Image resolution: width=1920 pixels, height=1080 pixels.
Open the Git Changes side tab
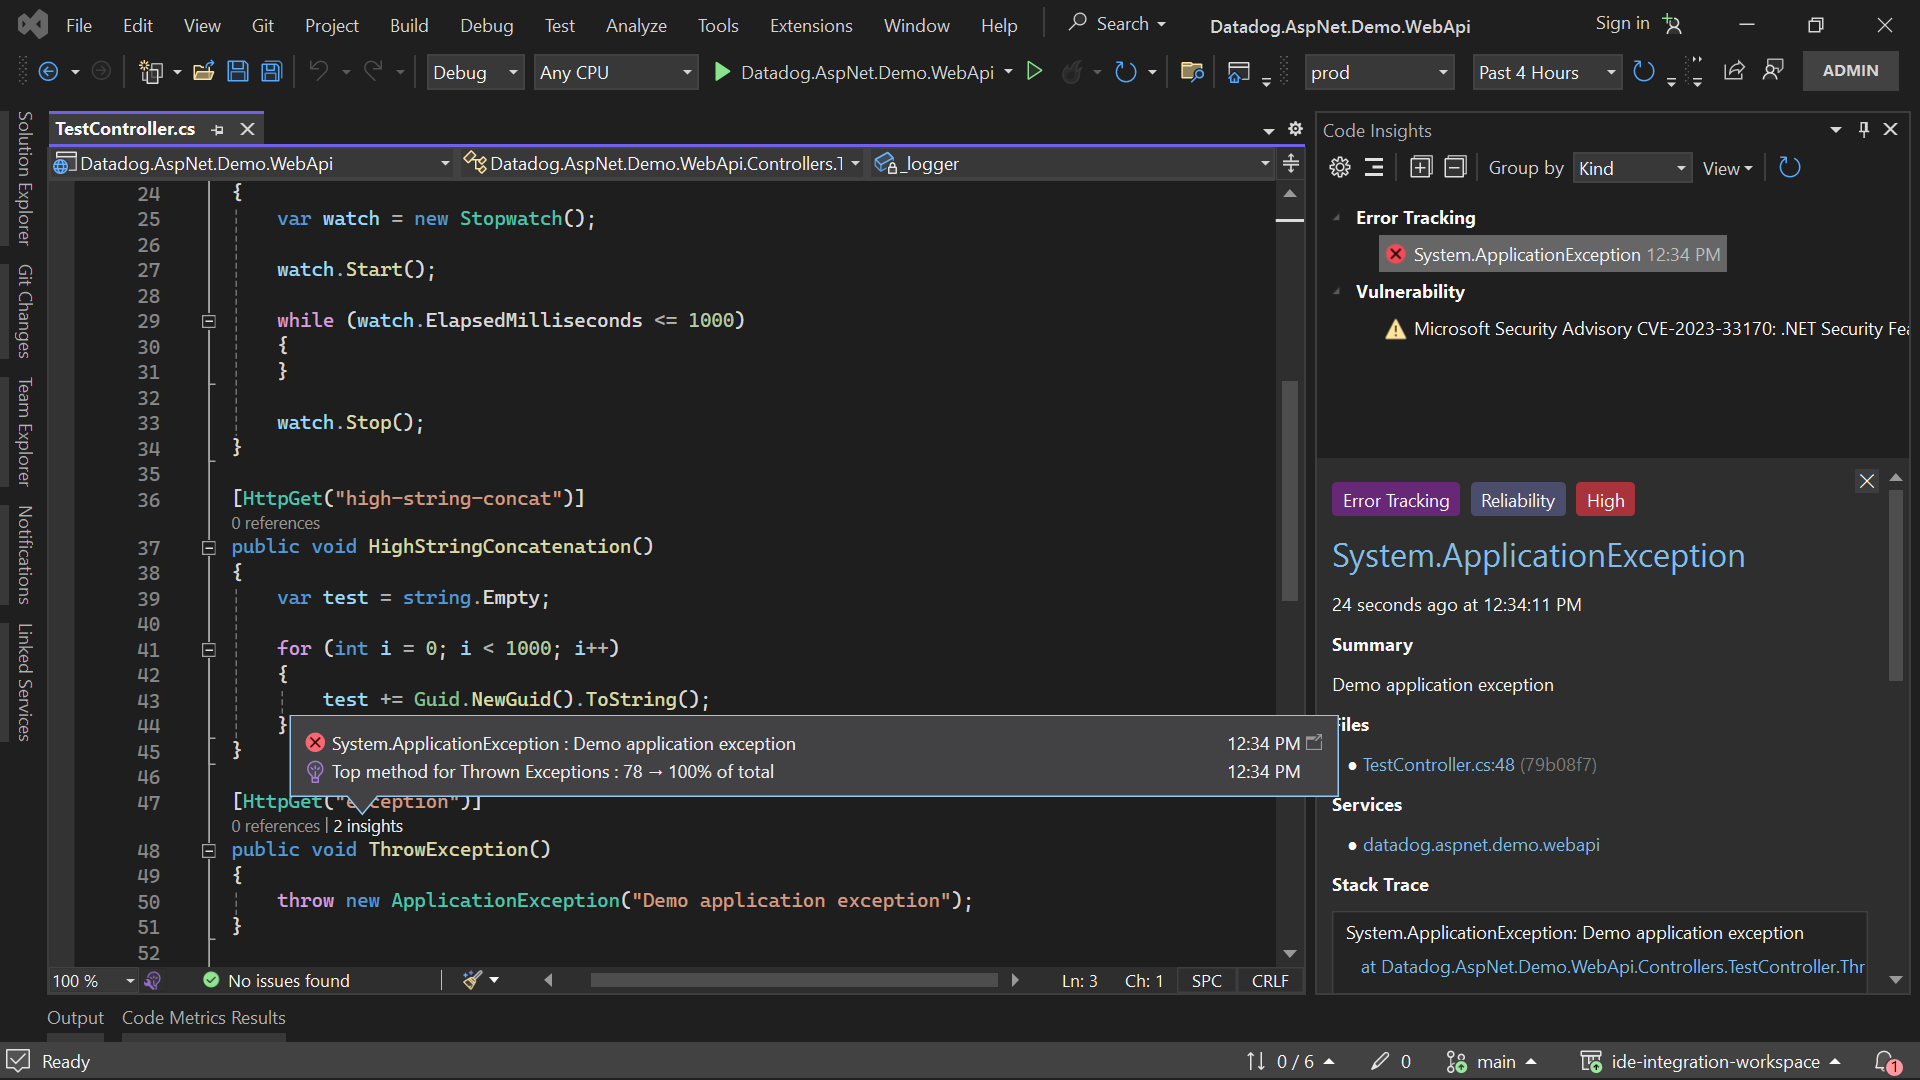coord(25,311)
